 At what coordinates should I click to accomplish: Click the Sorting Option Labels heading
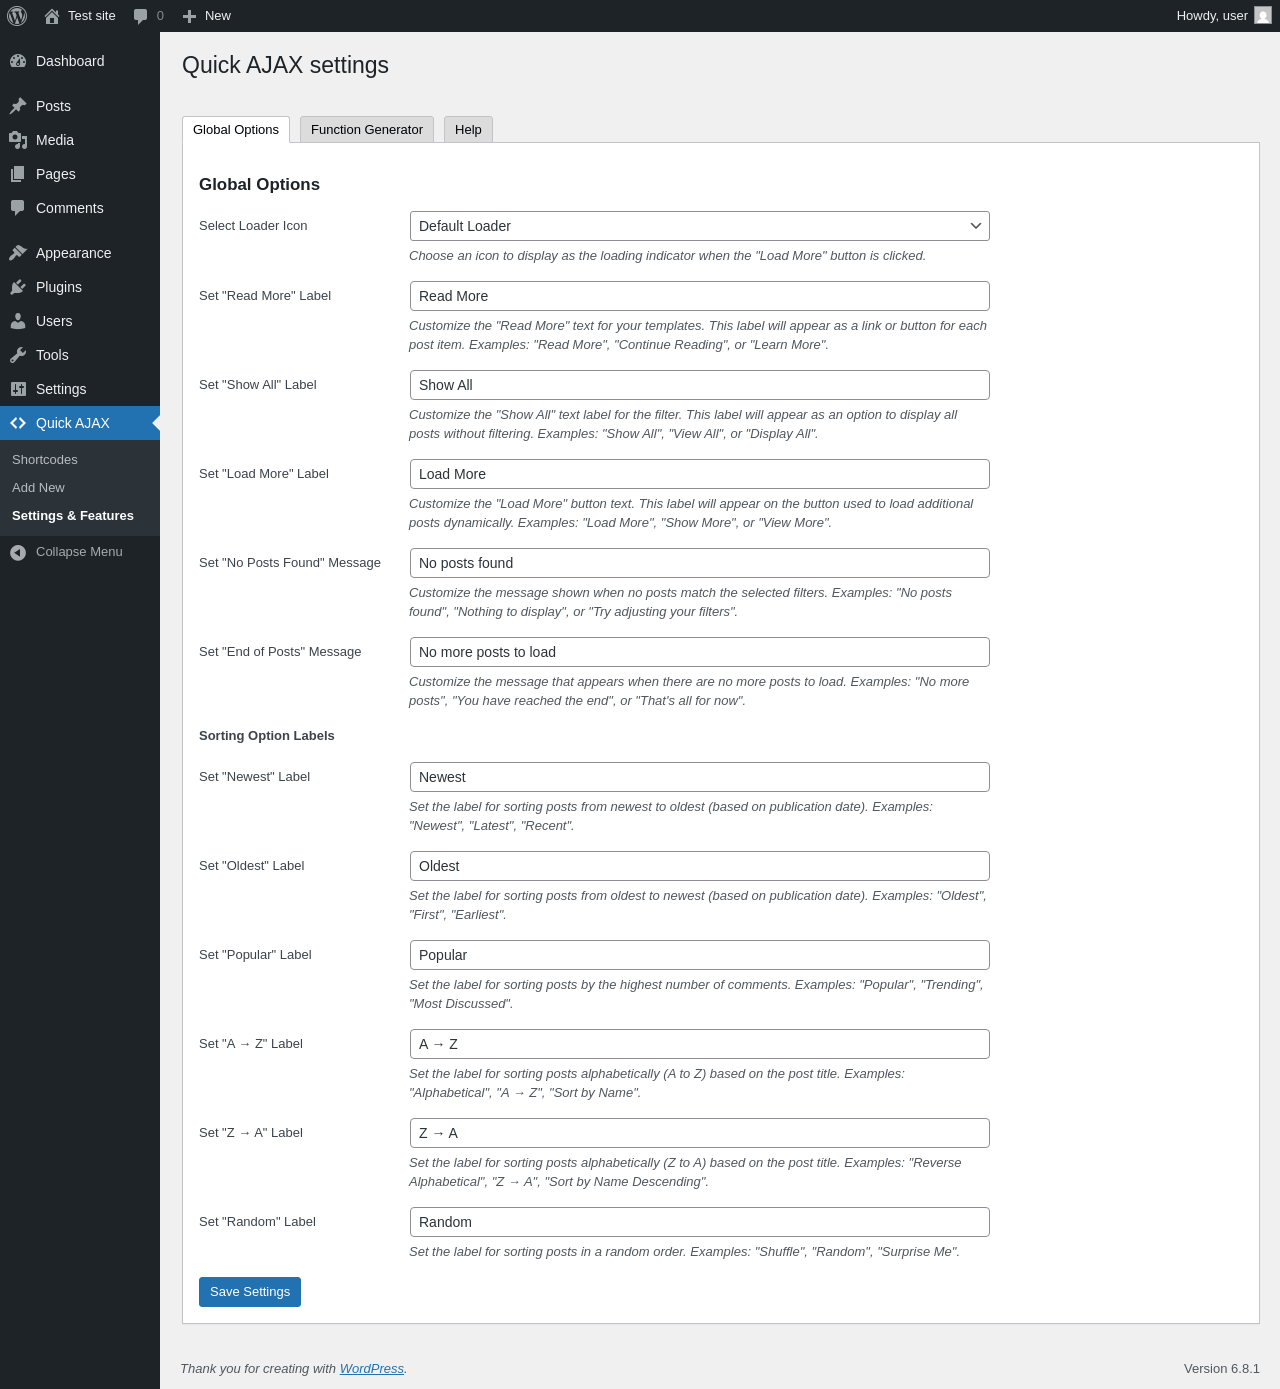coord(267,736)
